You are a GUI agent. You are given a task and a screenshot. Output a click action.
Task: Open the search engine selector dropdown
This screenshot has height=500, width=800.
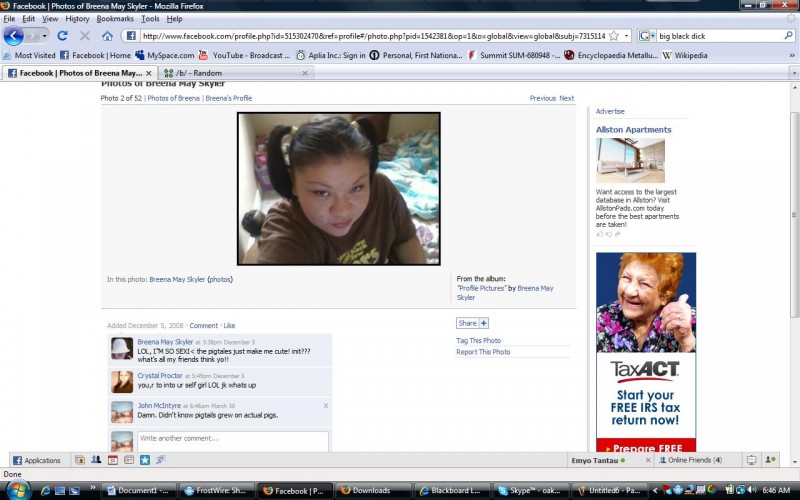[x=647, y=36]
